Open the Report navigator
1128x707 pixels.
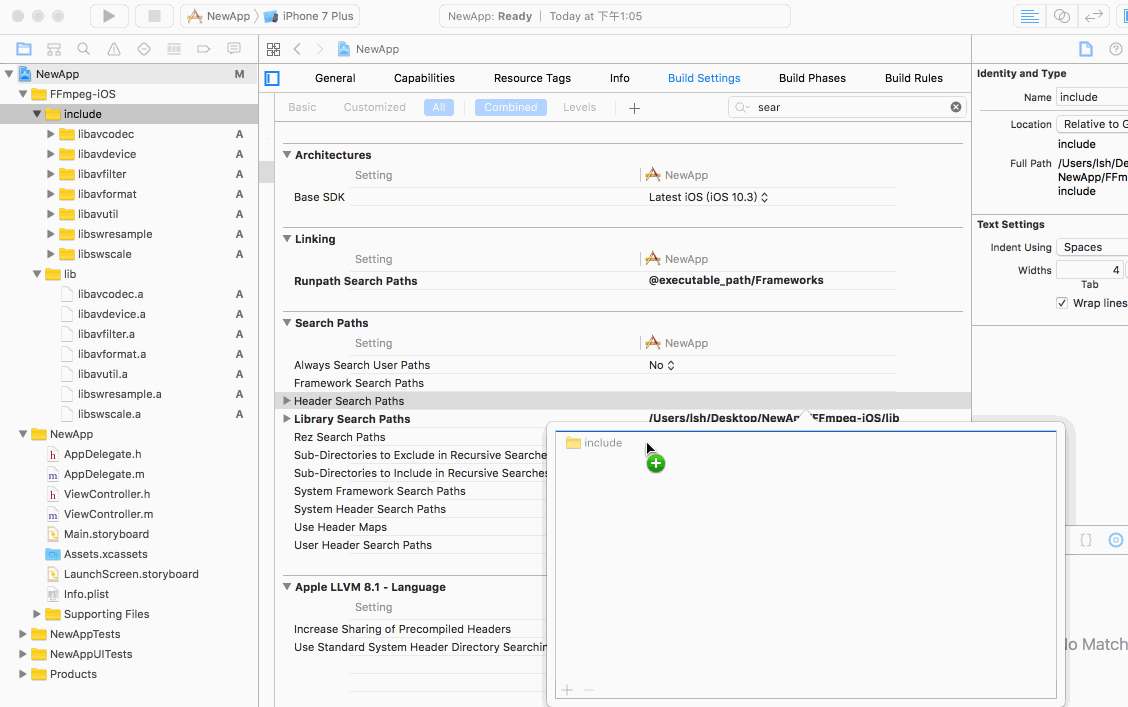click(x=234, y=49)
